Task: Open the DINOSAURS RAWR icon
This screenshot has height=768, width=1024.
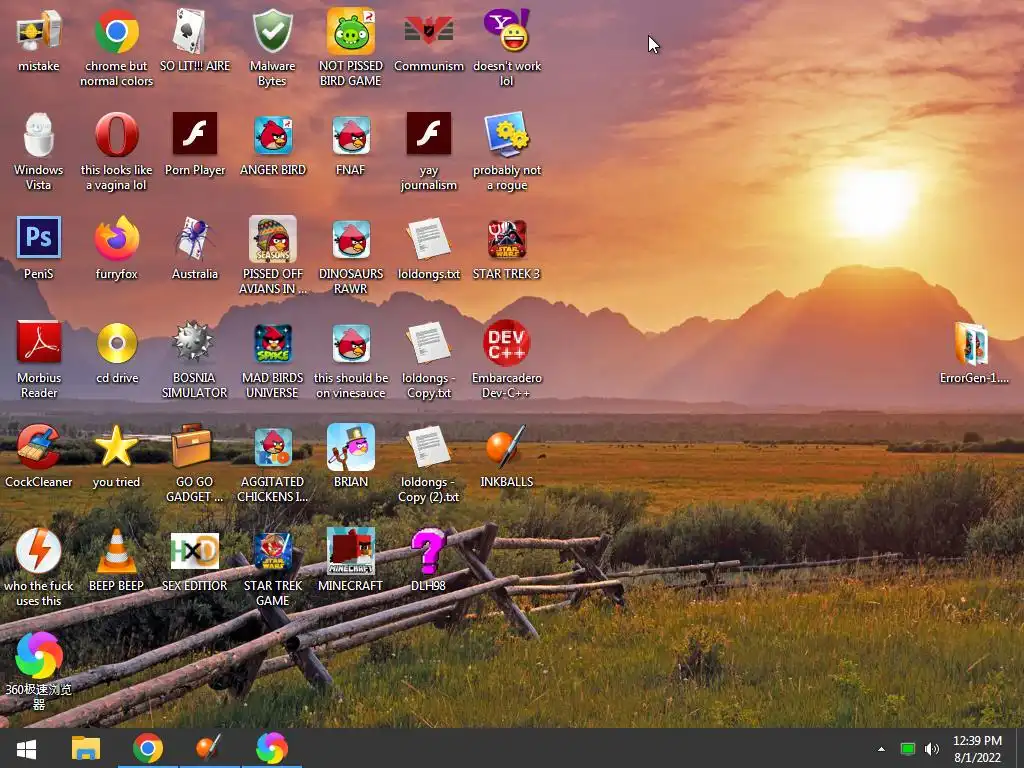Action: click(351, 239)
